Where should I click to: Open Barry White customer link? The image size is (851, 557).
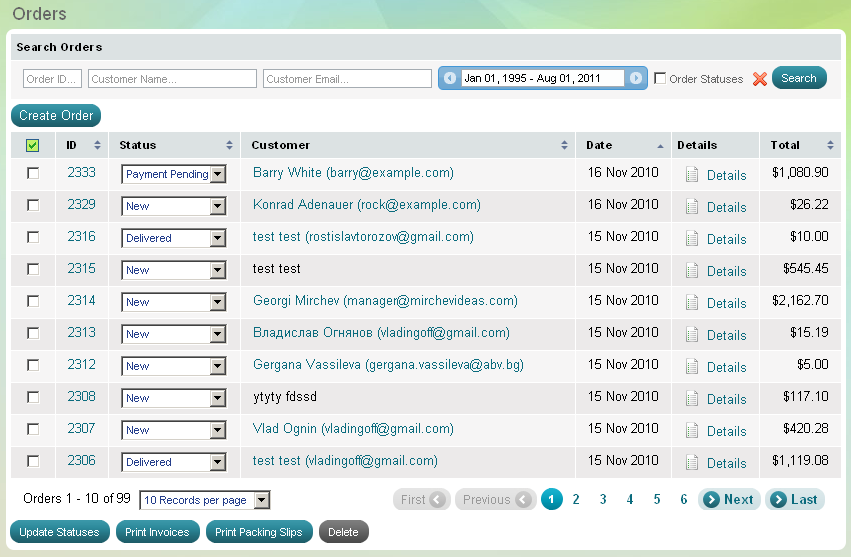point(353,173)
